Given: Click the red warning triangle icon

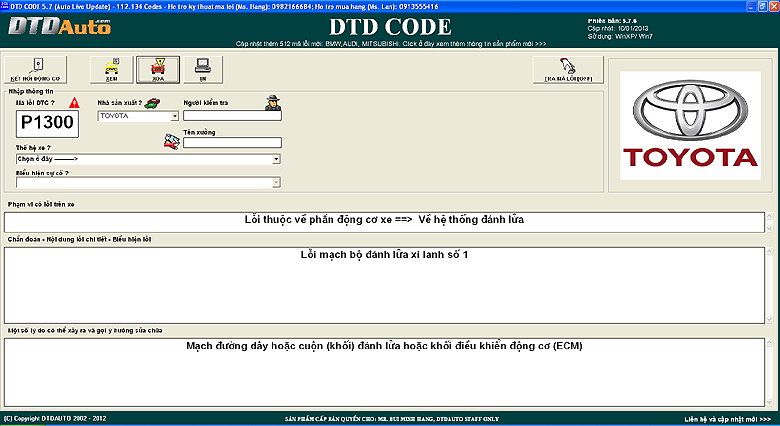Looking at the screenshot, I should coord(74,103).
